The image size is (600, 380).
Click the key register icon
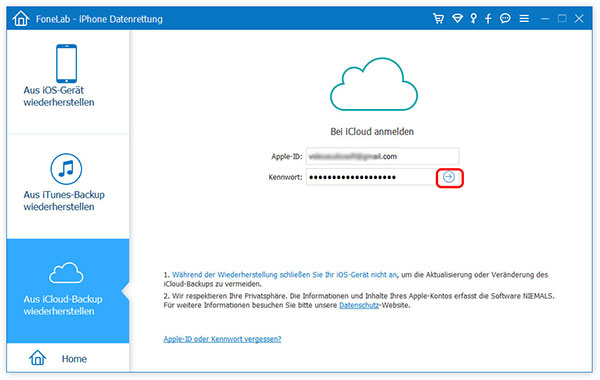pos(473,18)
